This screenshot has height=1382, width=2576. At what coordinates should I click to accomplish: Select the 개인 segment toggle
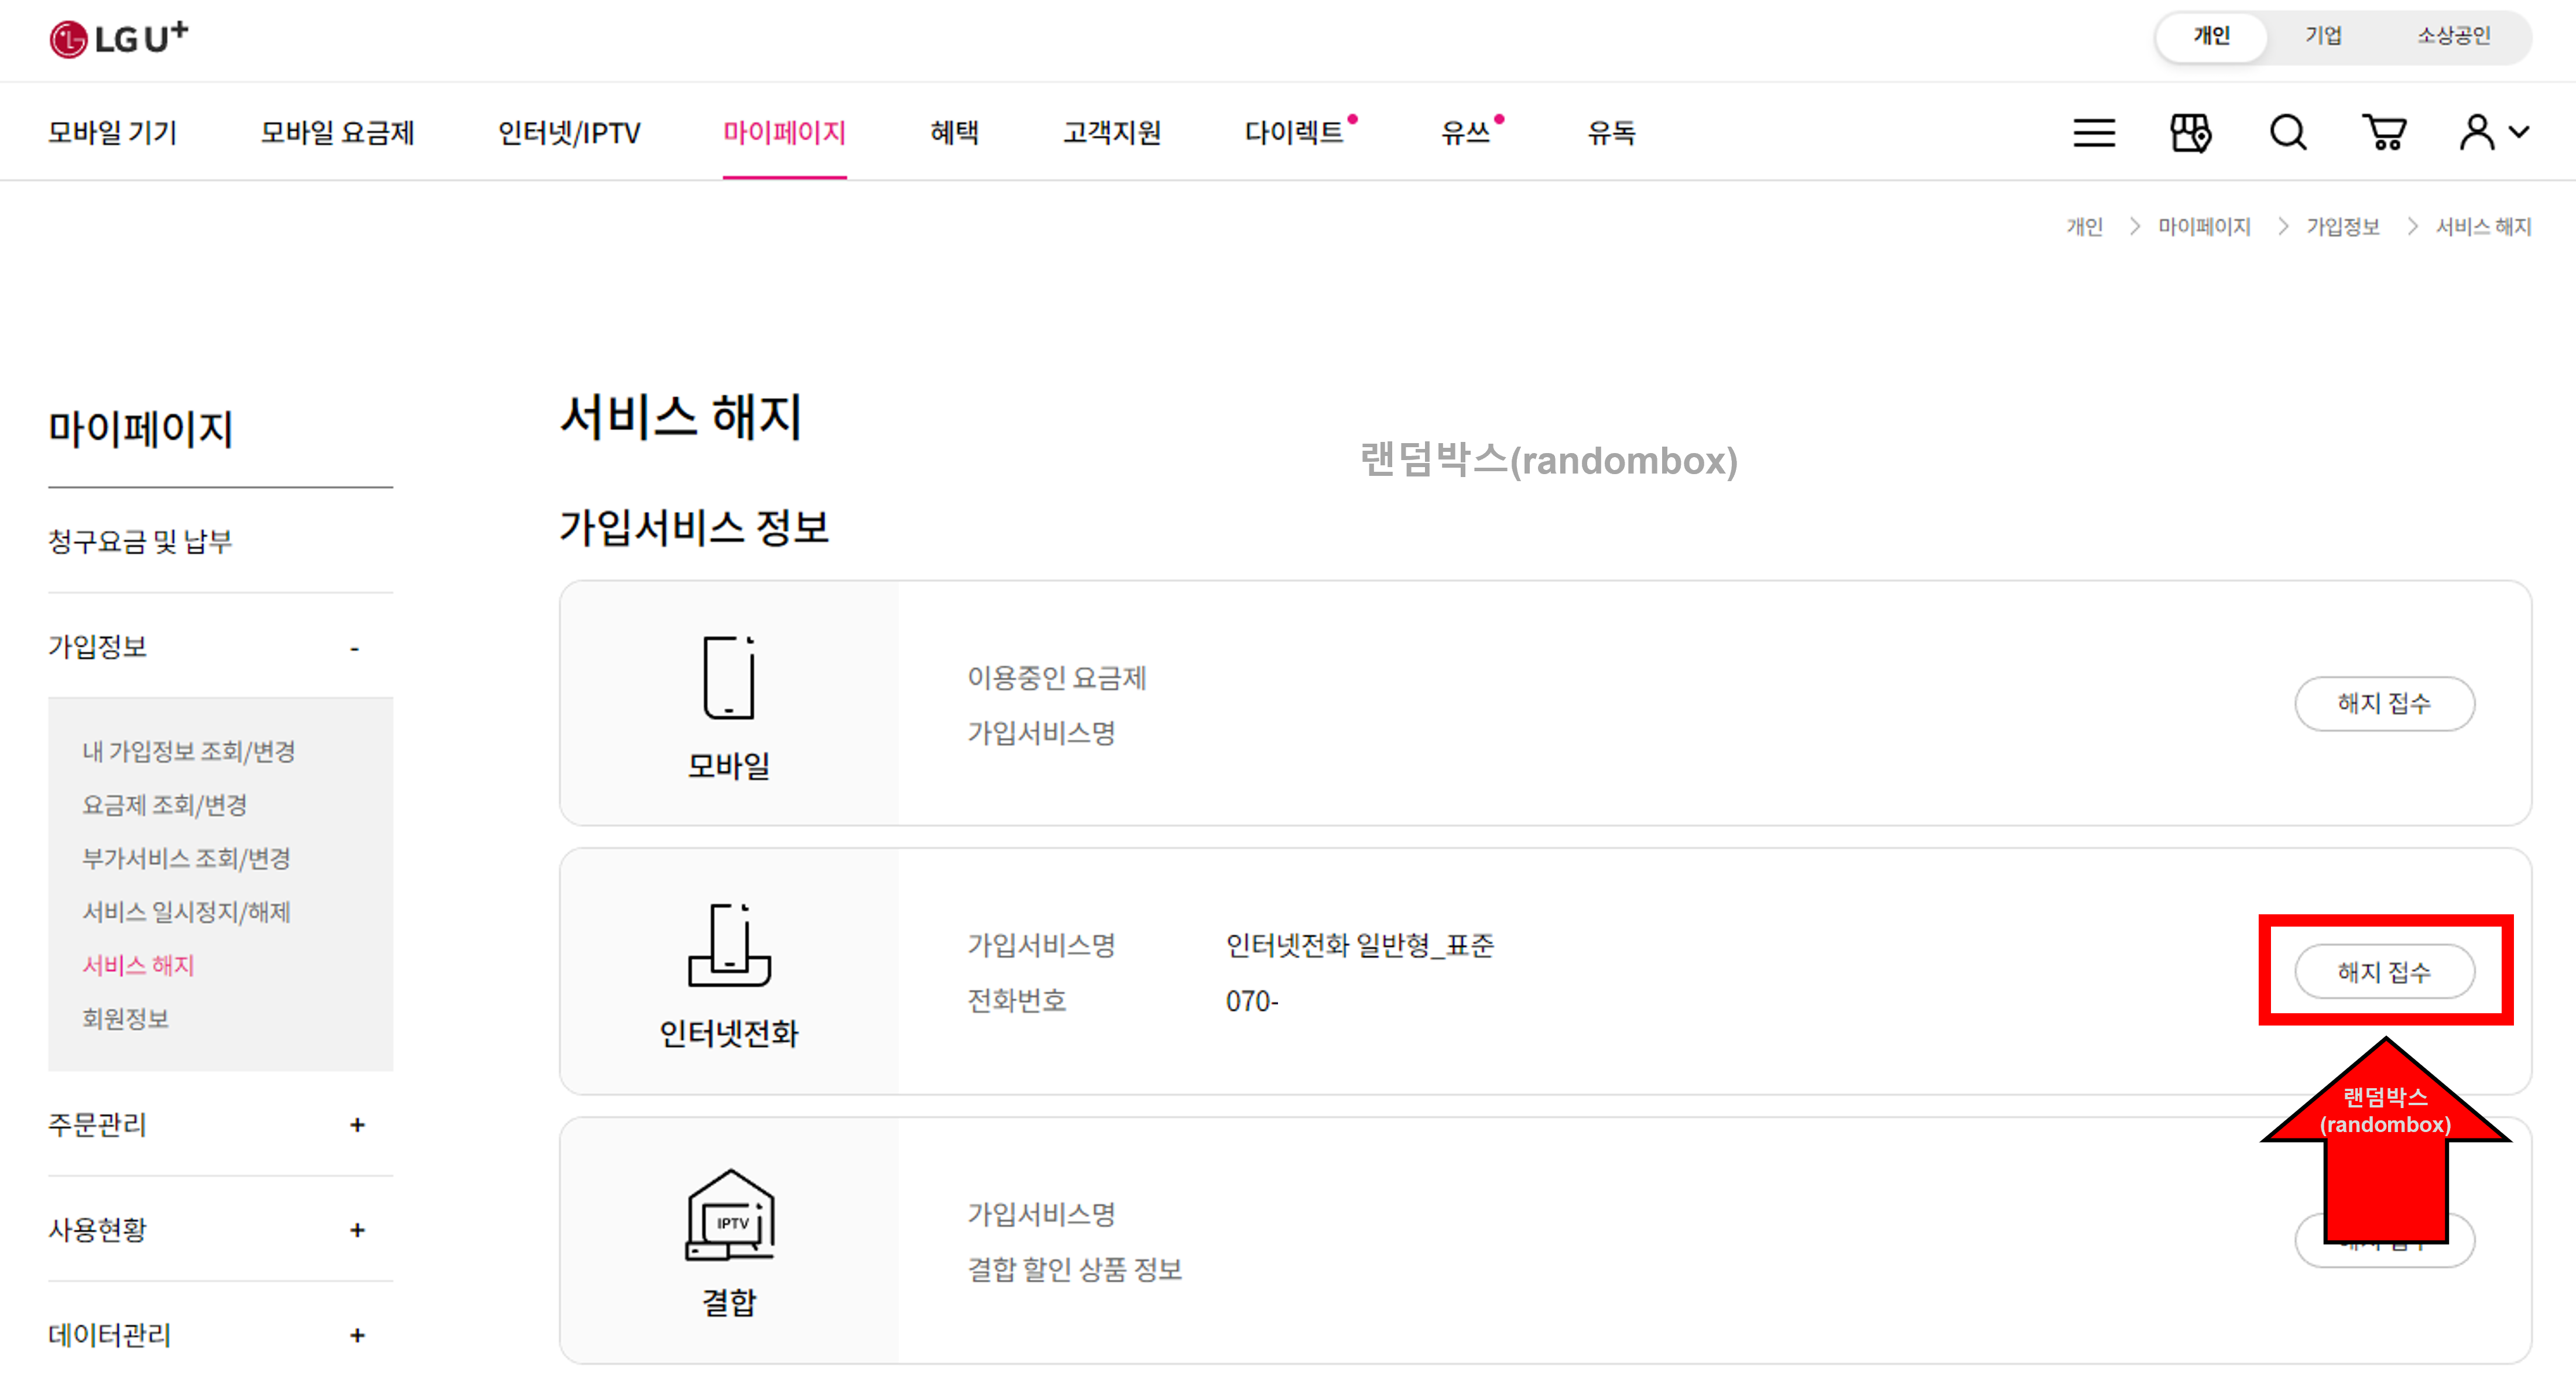click(x=2210, y=36)
